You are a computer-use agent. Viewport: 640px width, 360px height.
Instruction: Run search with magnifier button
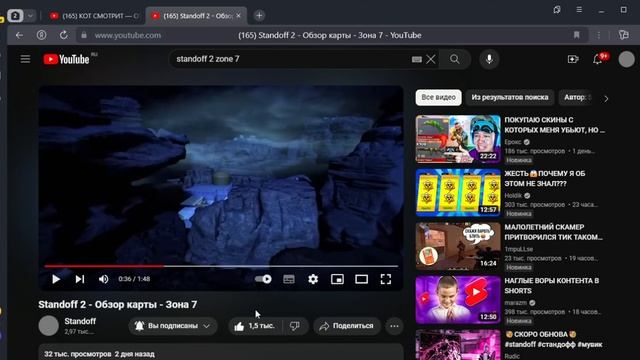[x=455, y=59]
